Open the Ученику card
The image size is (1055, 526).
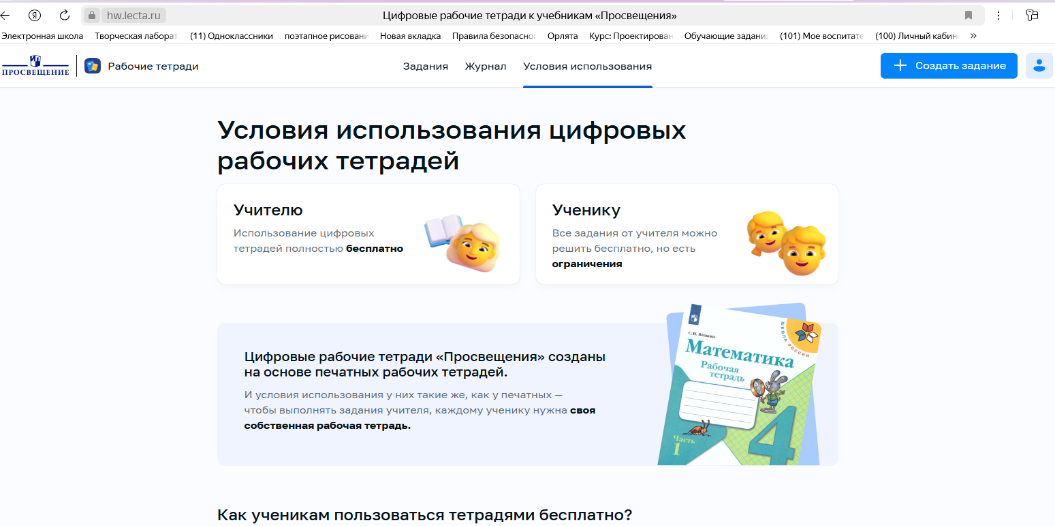[686, 234]
